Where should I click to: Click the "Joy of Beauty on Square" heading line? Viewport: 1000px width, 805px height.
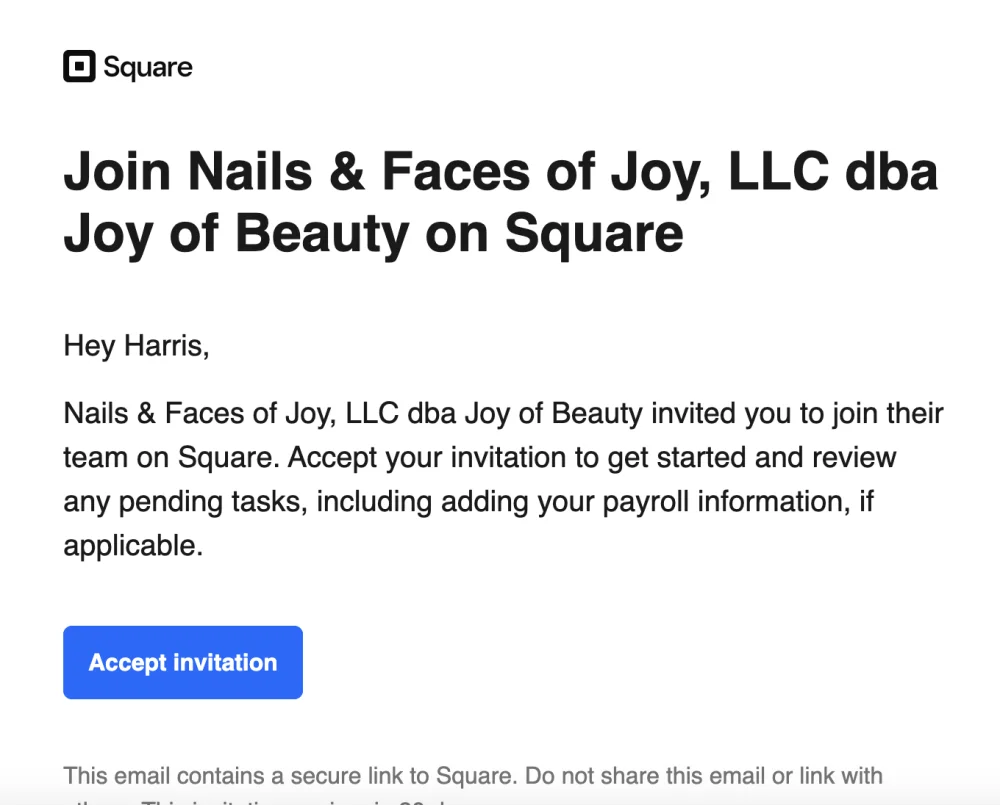(373, 232)
